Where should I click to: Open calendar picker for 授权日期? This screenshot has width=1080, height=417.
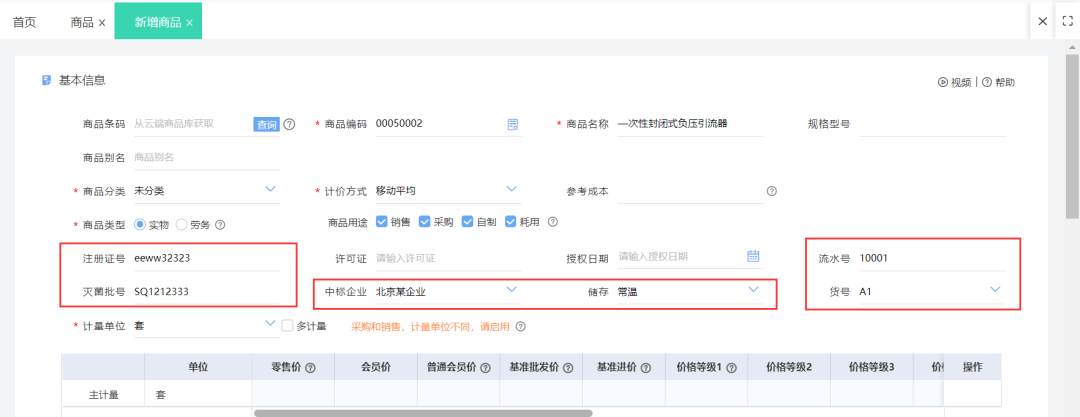[x=754, y=256]
